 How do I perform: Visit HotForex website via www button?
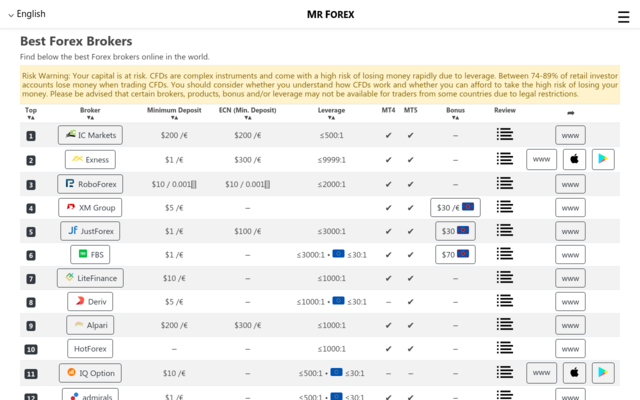tap(570, 349)
